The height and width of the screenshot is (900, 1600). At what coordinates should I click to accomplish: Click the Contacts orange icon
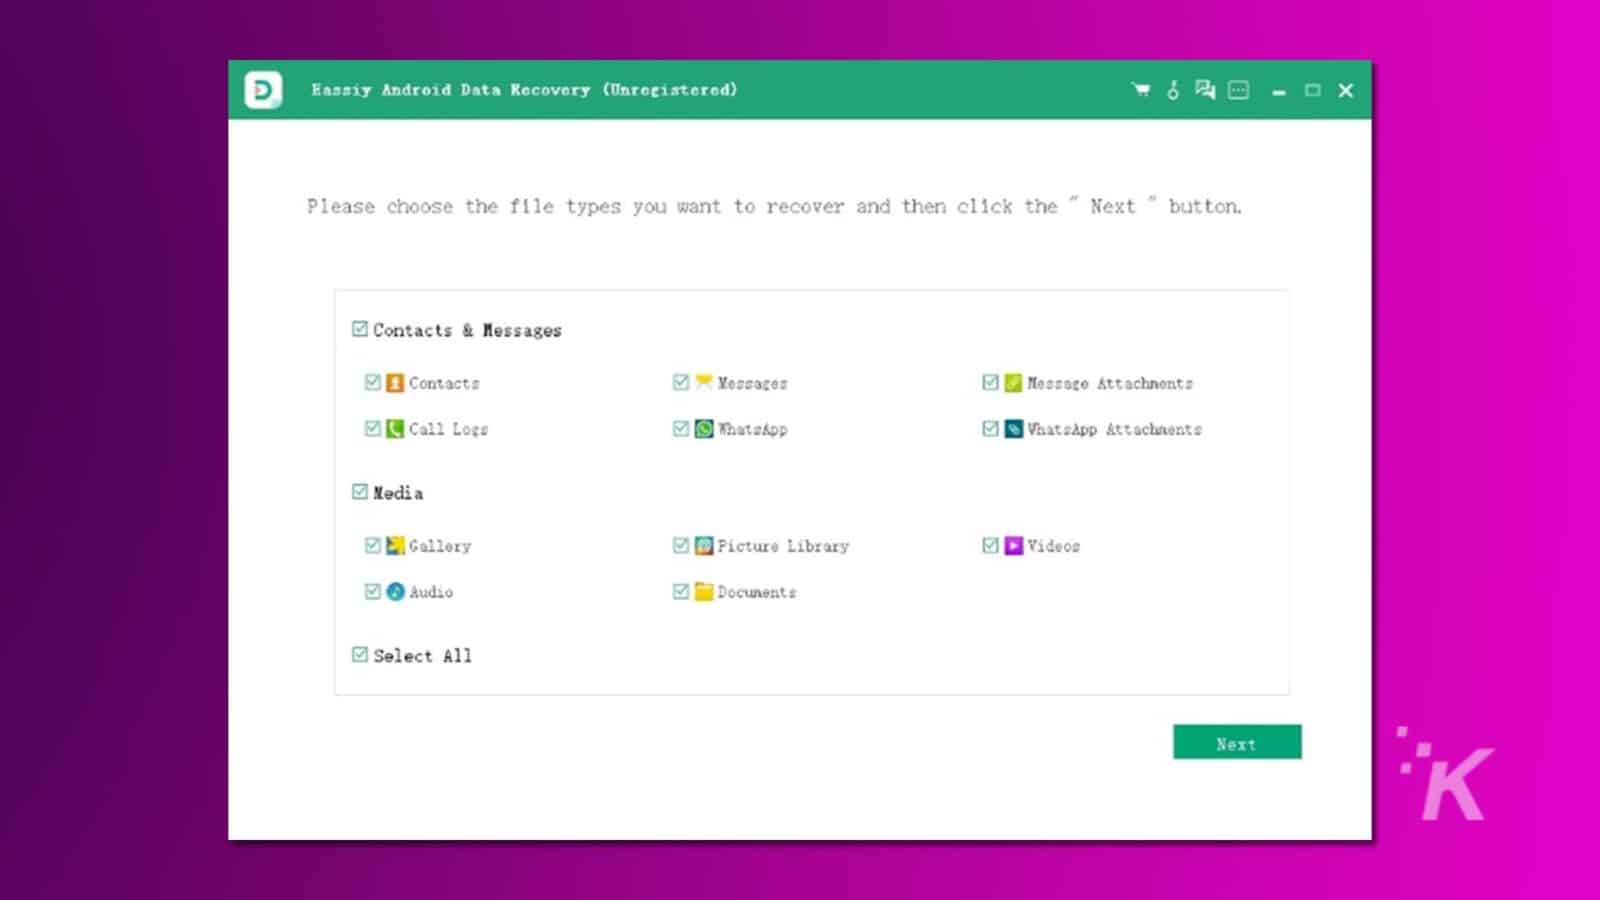point(395,383)
